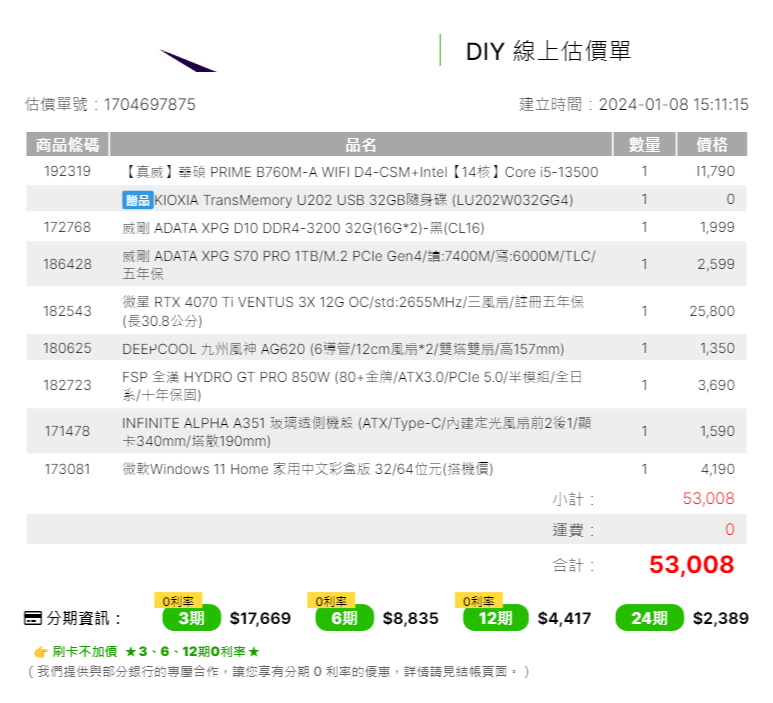
Task: Click the 品名 column header
Action: click(361, 144)
